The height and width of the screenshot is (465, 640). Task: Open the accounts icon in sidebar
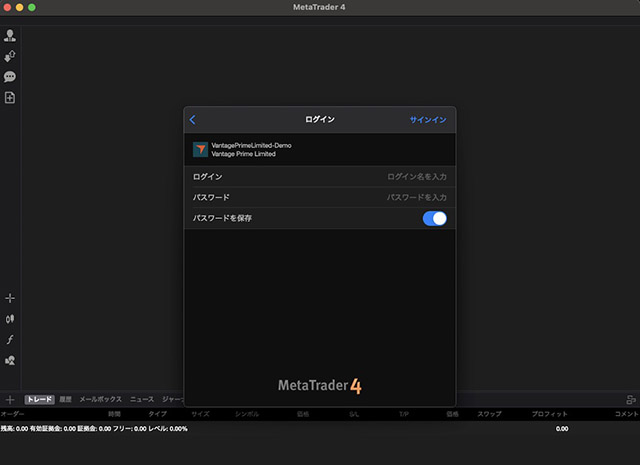pos(10,35)
